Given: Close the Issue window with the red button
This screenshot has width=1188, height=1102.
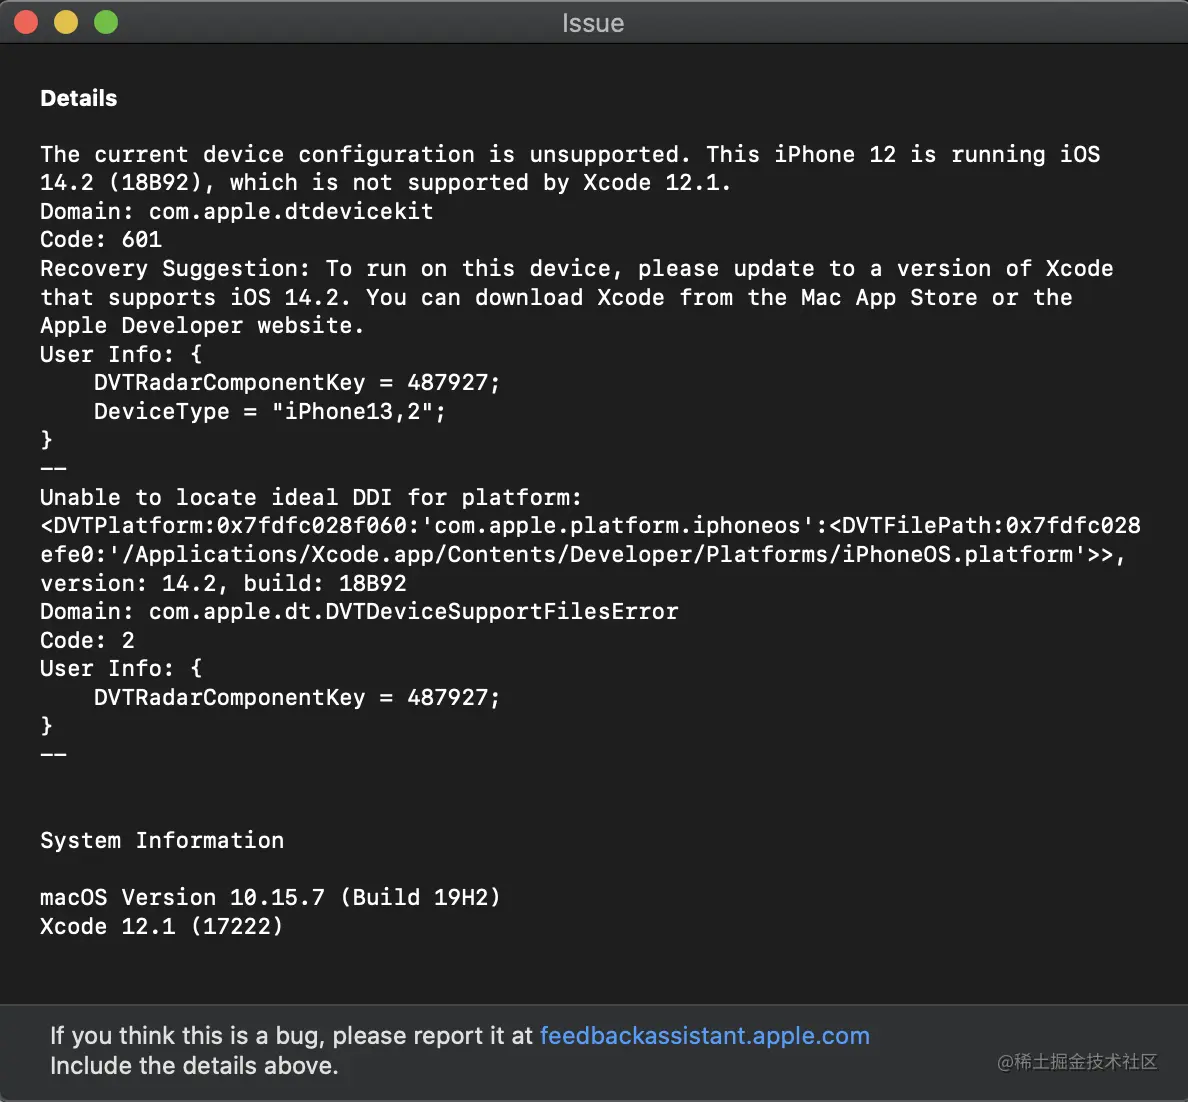Looking at the screenshot, I should pos(27,23).
